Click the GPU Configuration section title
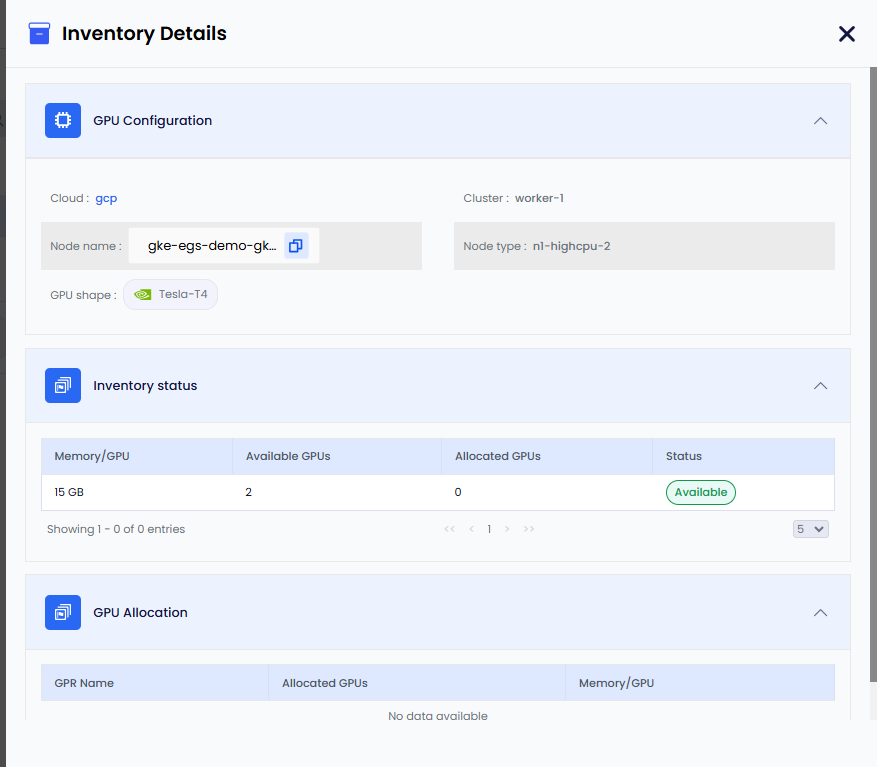Image resolution: width=877 pixels, height=767 pixels. [x=153, y=121]
